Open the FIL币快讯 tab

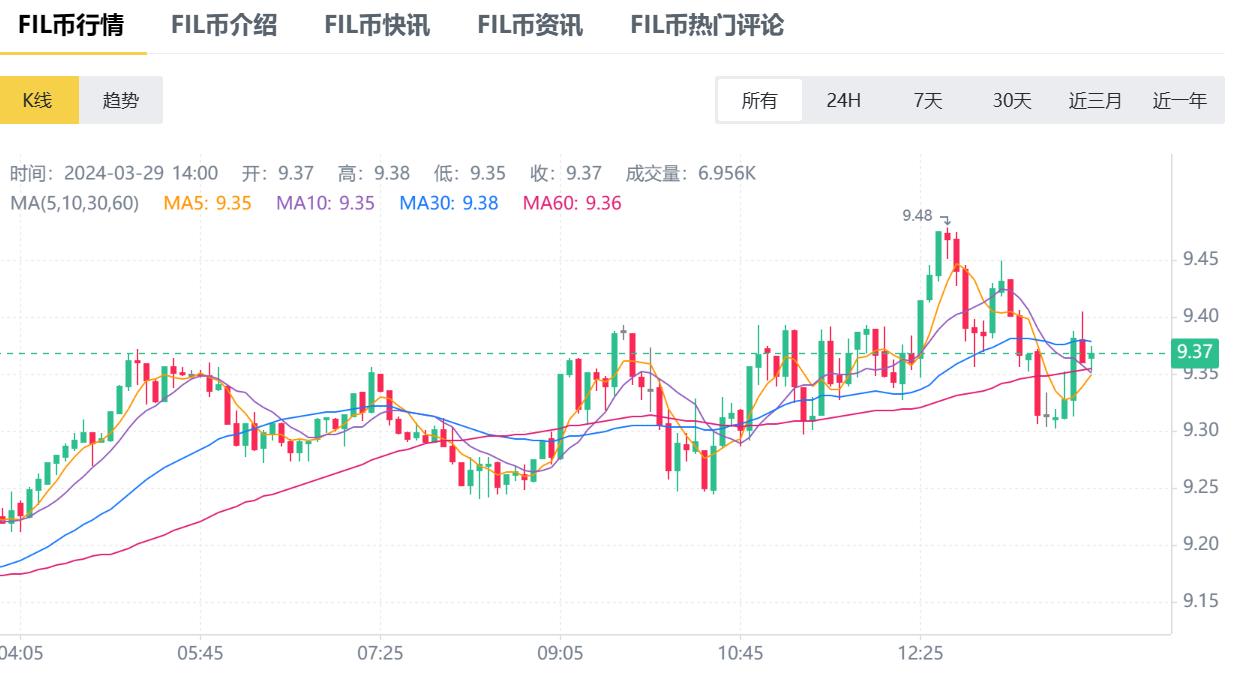click(x=377, y=25)
